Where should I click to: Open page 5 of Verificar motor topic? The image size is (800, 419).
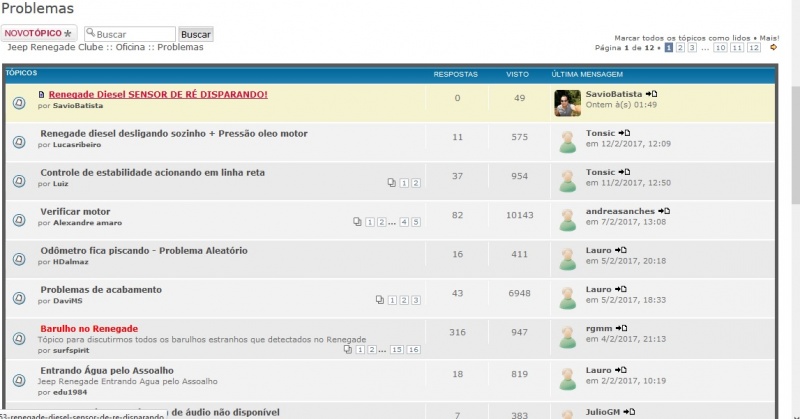point(416,222)
